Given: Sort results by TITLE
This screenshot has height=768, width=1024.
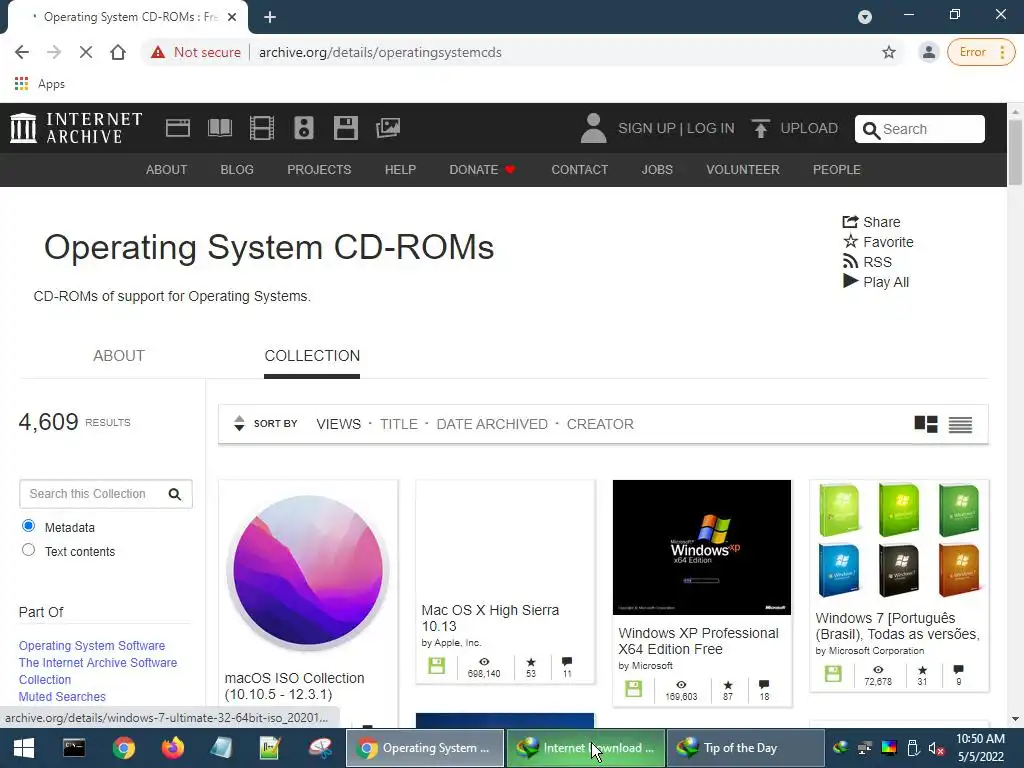Looking at the screenshot, I should [399, 424].
